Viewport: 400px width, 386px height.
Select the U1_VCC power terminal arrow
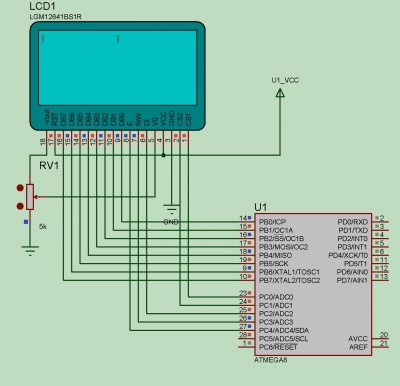point(280,94)
